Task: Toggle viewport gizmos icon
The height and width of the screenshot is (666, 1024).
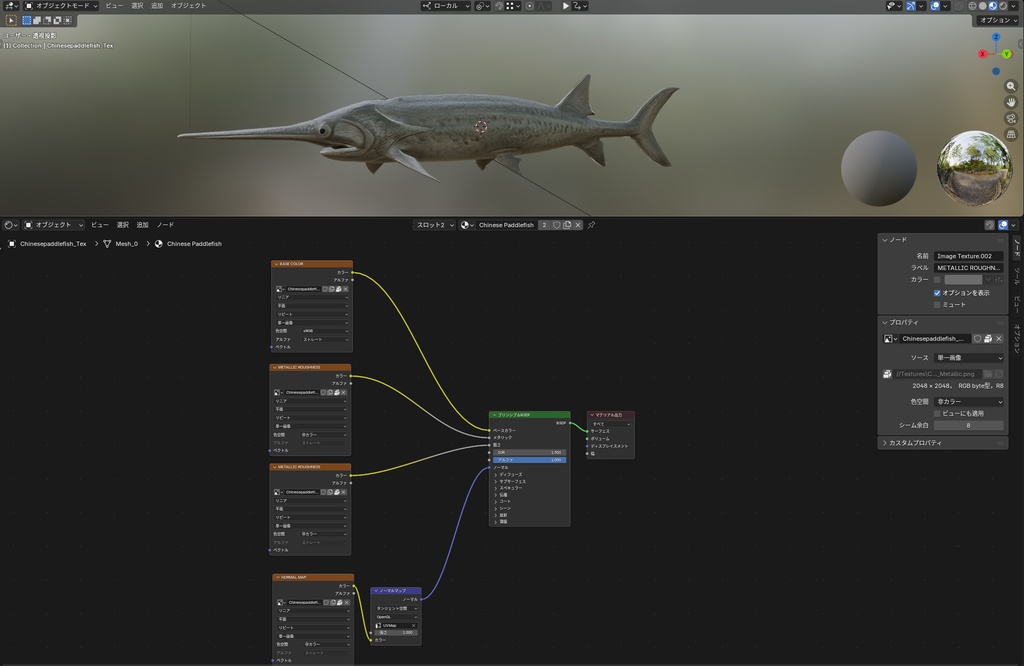Action: (x=910, y=6)
